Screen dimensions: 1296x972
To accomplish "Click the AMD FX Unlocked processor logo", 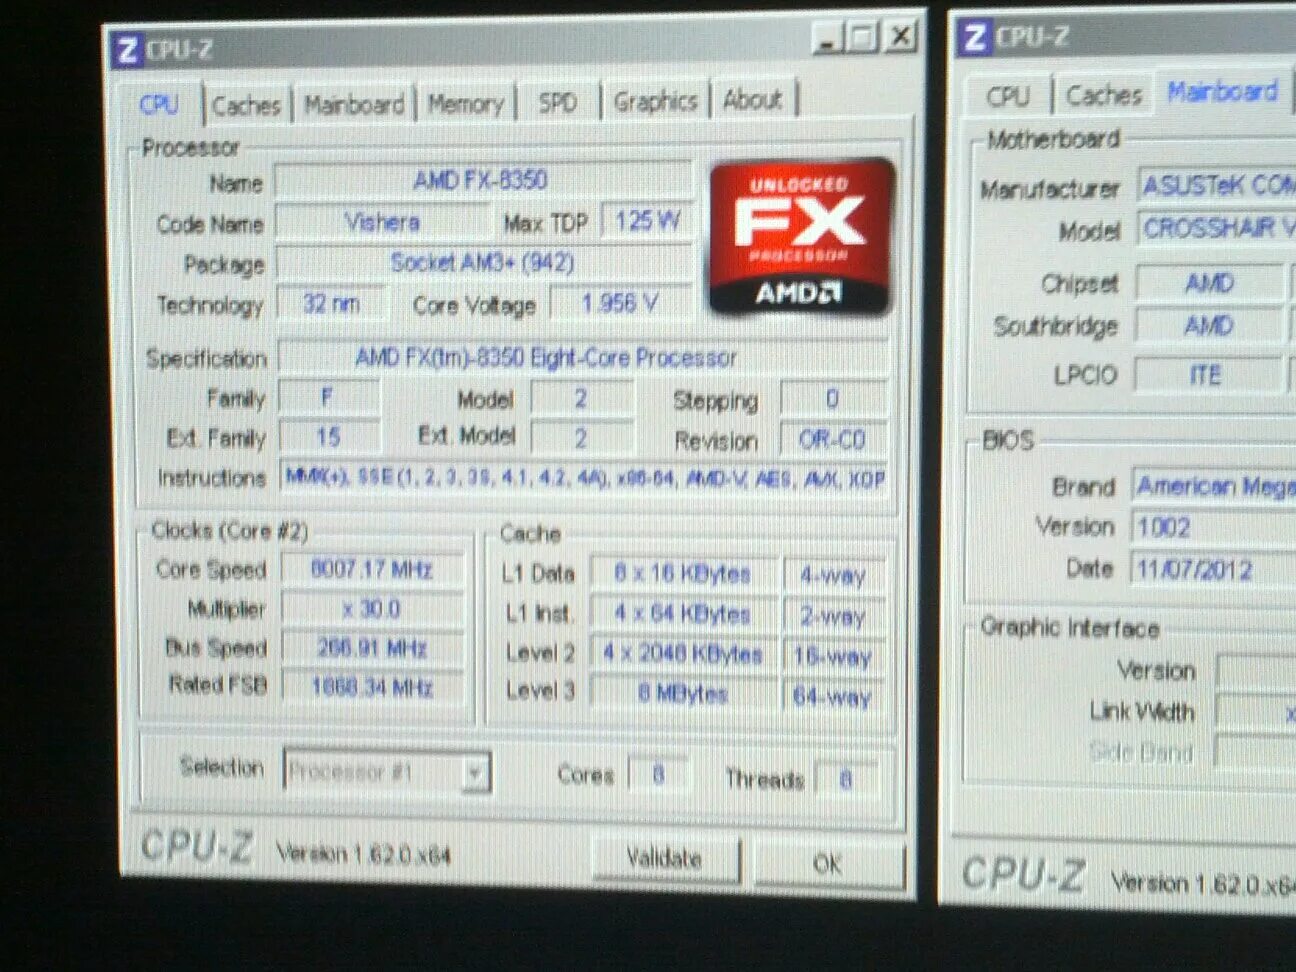I will click(801, 236).
